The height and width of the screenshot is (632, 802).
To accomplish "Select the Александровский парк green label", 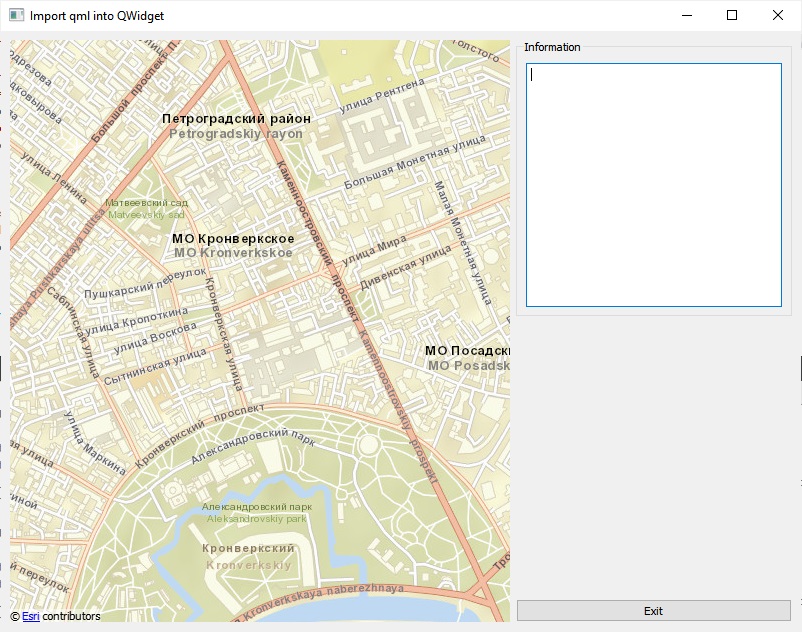I will (256, 507).
